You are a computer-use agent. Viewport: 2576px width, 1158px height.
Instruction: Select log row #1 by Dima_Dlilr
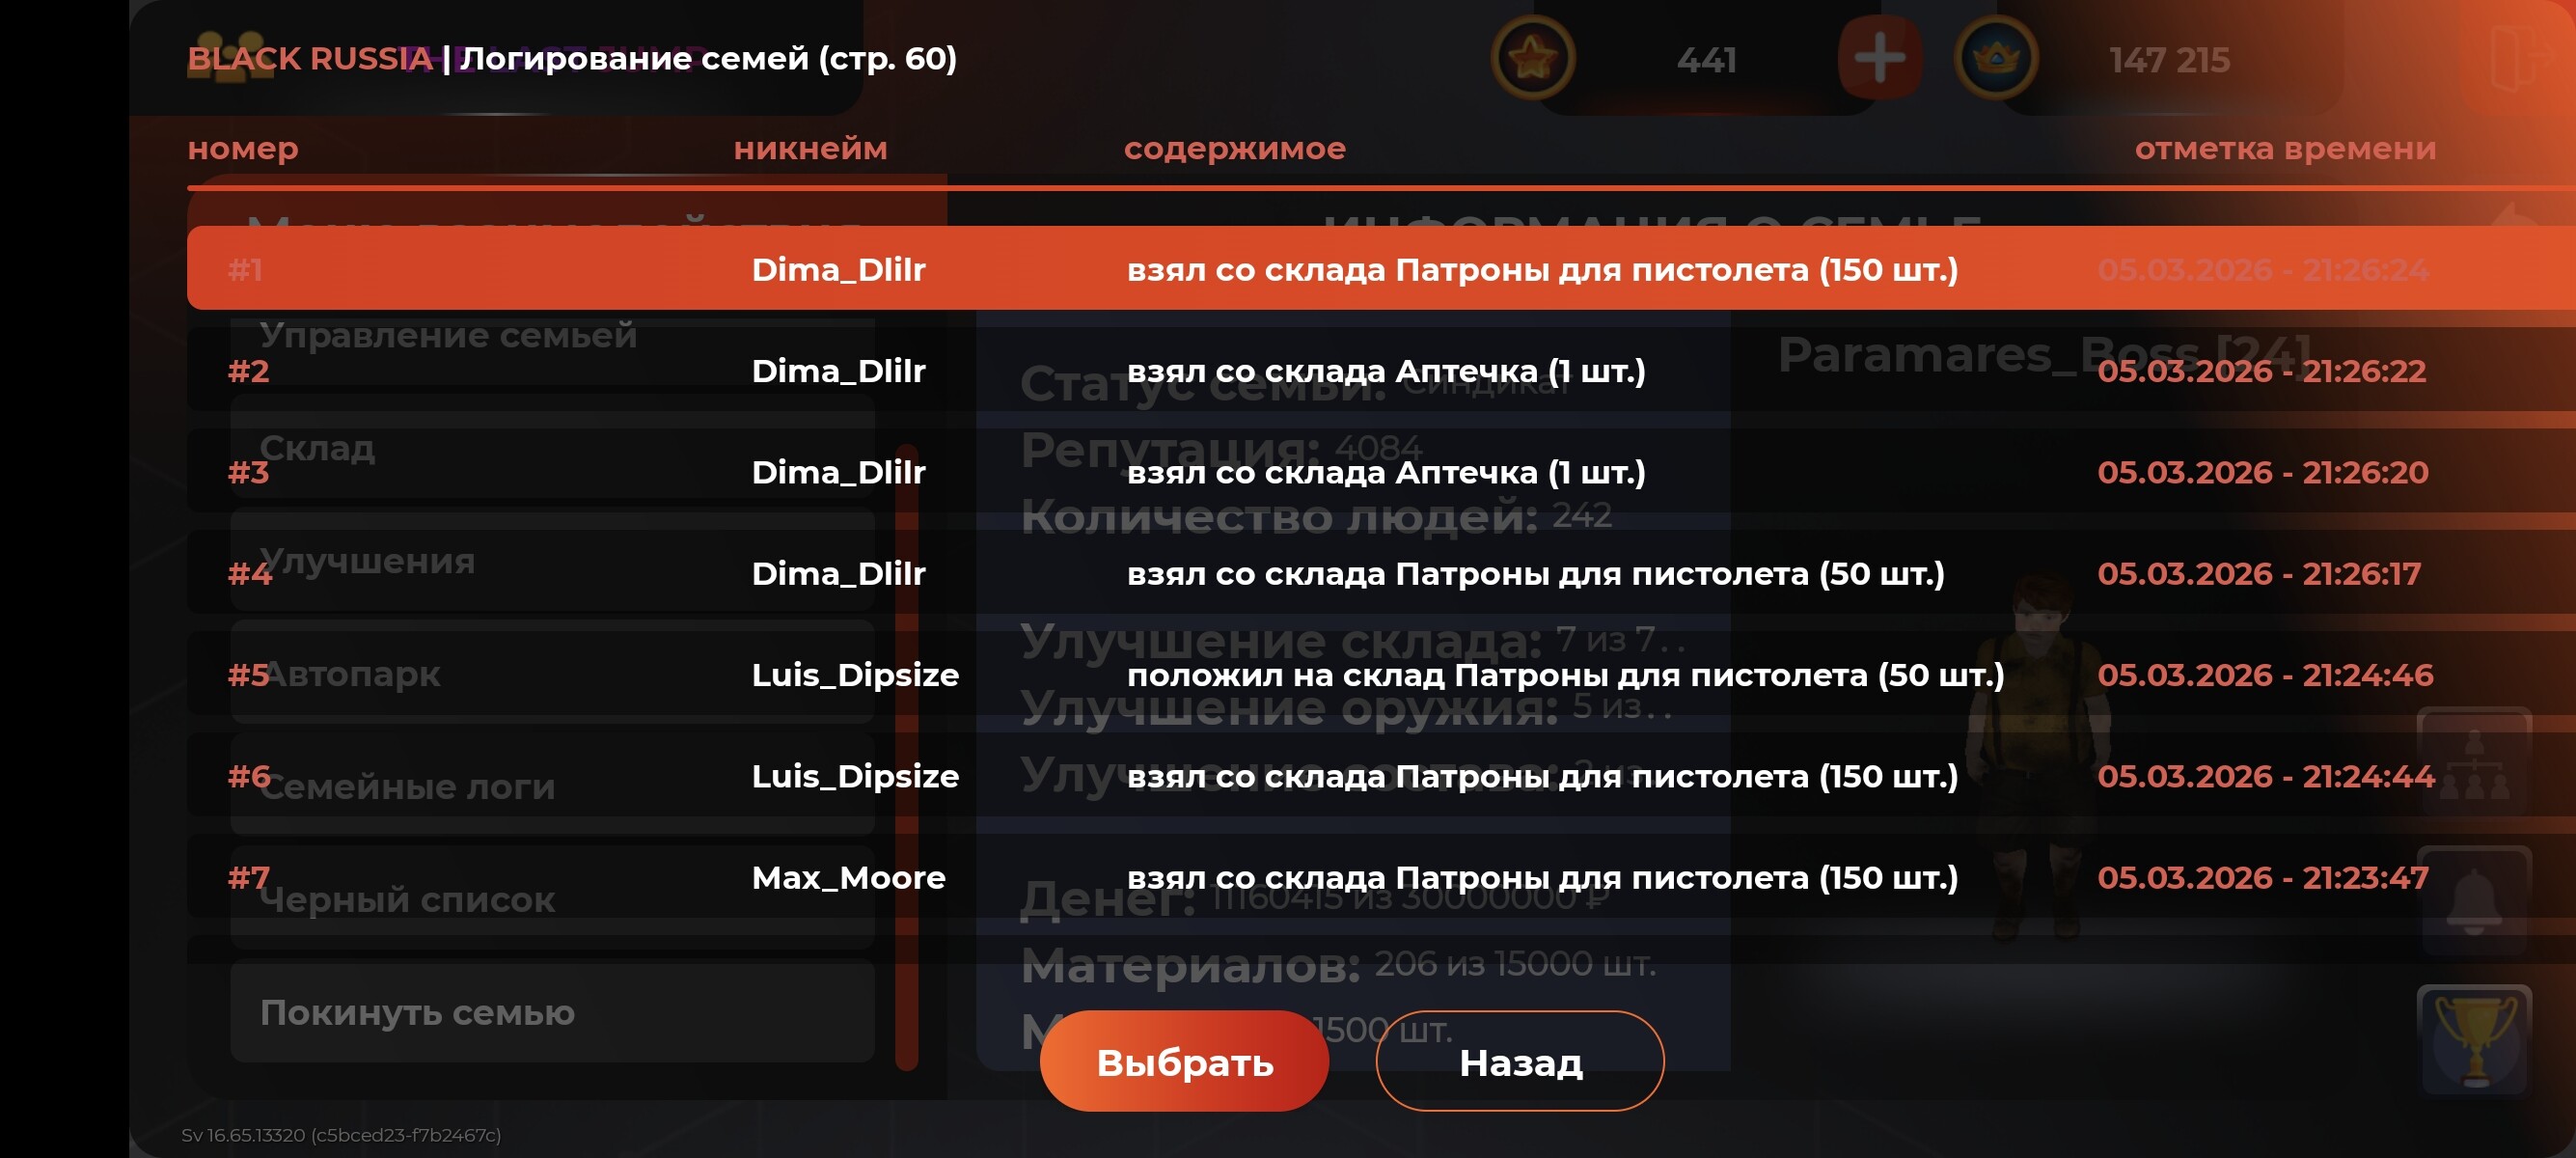1381,268
